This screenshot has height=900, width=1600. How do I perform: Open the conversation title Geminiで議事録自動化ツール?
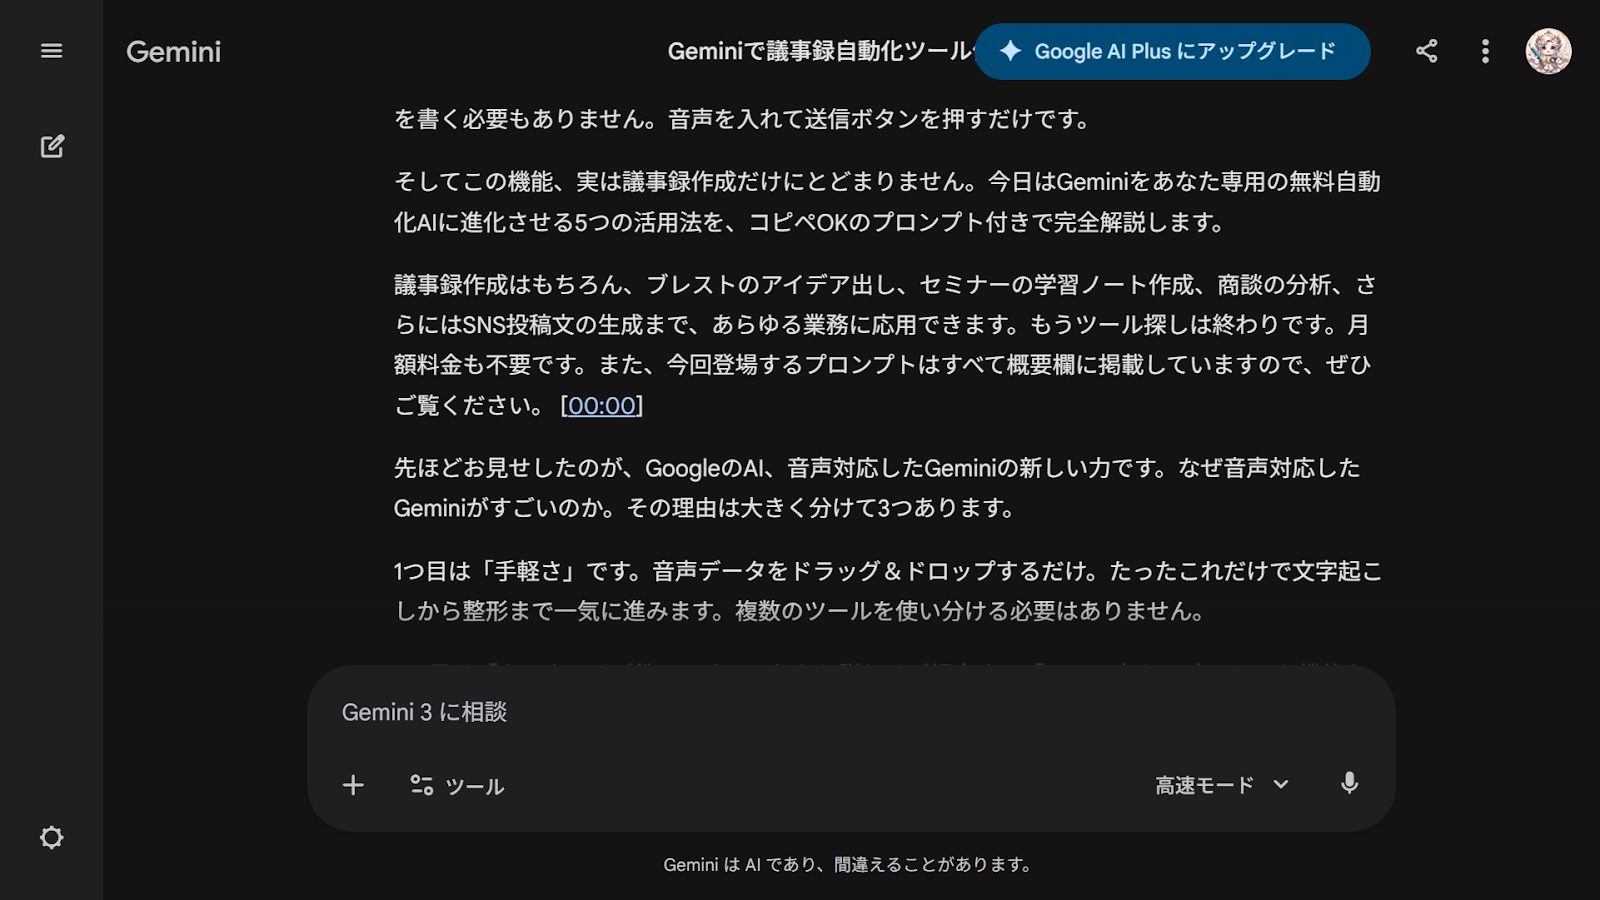(818, 51)
